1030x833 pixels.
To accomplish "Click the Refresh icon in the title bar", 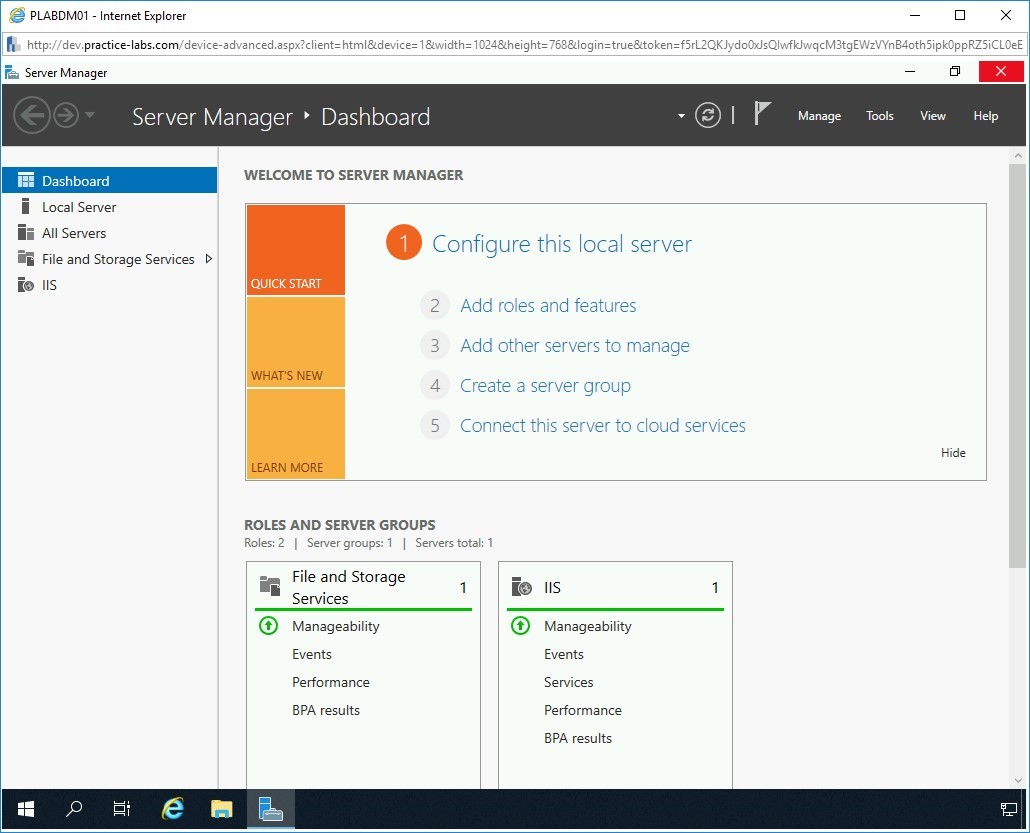I will [708, 115].
